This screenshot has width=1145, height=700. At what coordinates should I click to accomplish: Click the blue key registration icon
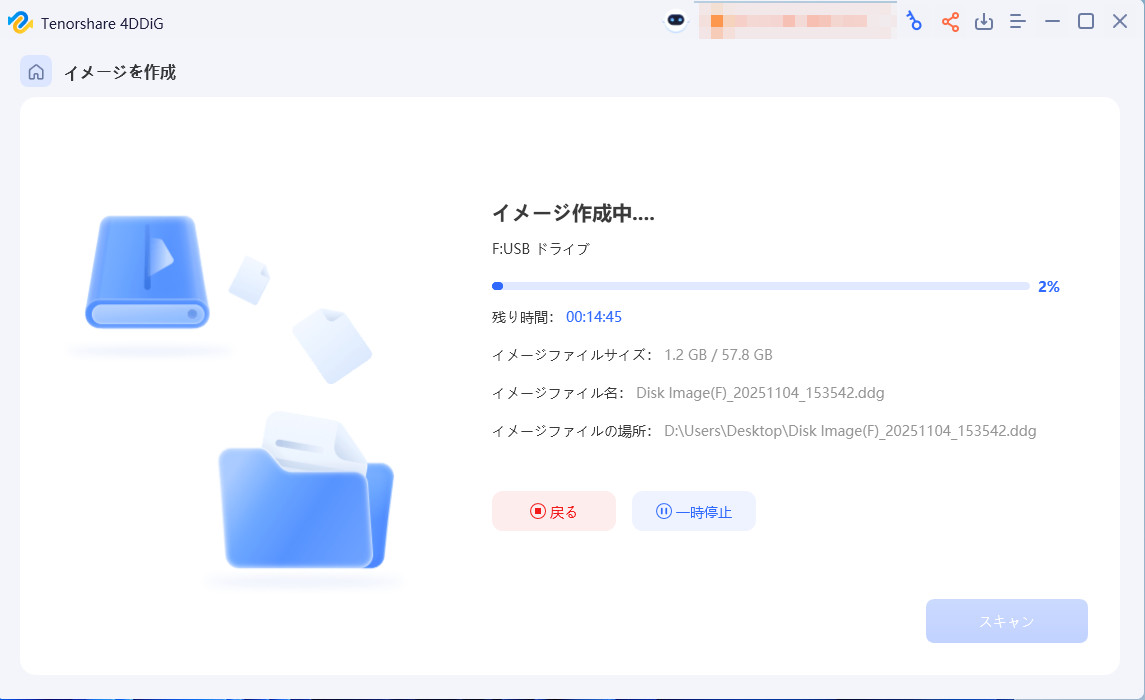click(915, 20)
